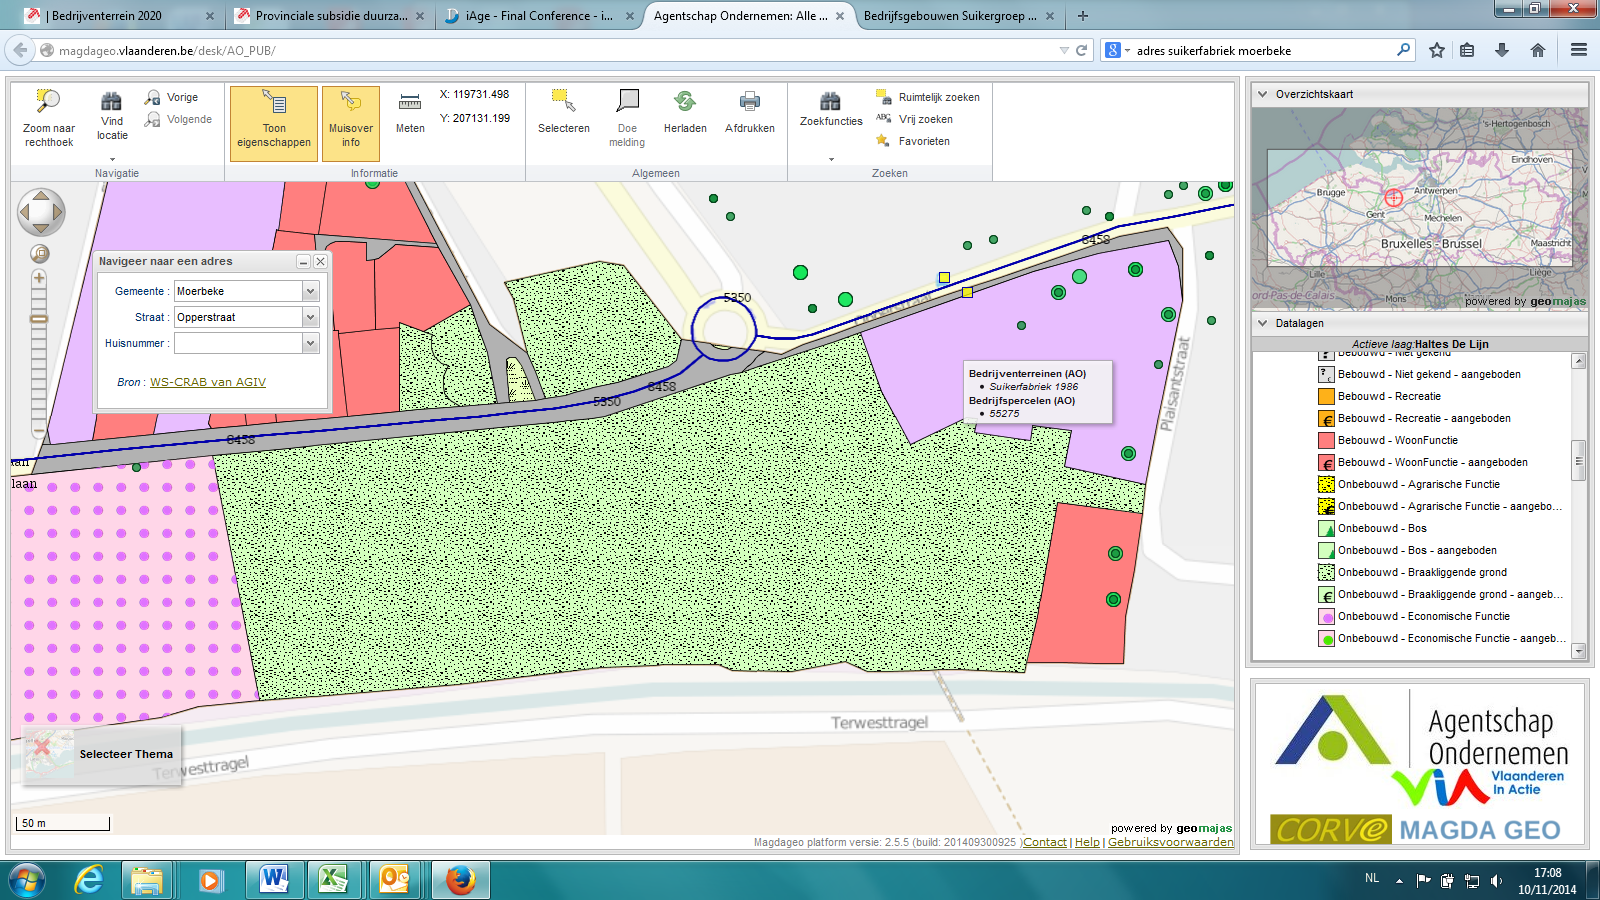This screenshot has height=900, width=1600.
Task: Reload the map with Herladen
Action: 685,112
